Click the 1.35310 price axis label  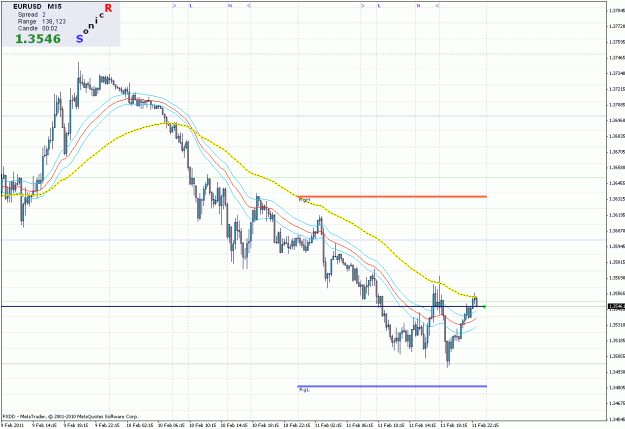pyautogui.click(x=616, y=325)
